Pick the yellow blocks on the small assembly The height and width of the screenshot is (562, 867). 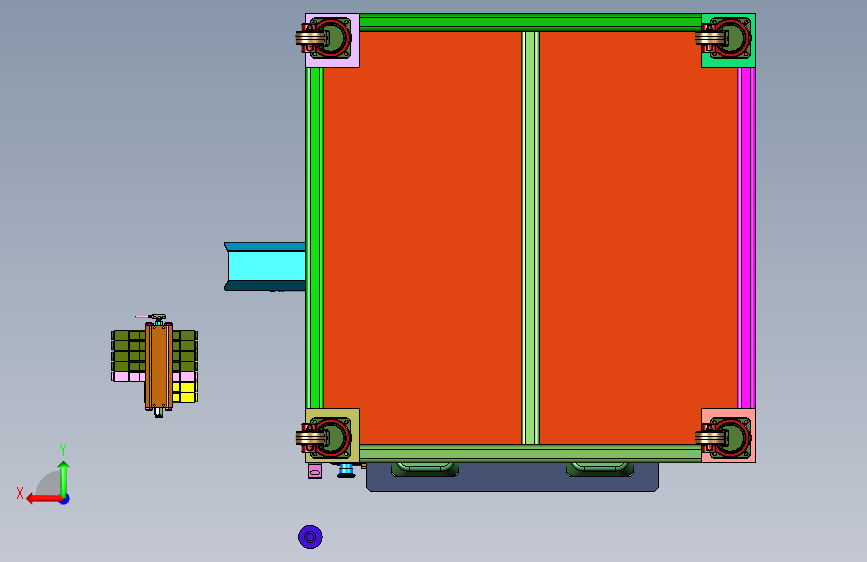pos(186,392)
